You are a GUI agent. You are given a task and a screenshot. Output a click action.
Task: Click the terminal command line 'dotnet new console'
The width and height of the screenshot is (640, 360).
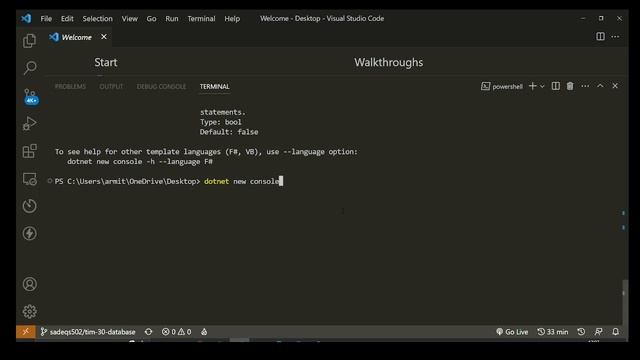242,181
